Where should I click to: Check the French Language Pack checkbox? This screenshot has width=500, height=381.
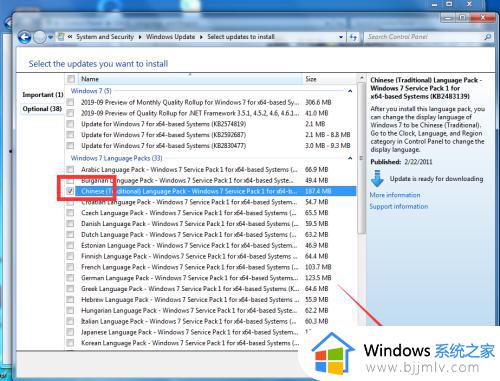click(70, 267)
